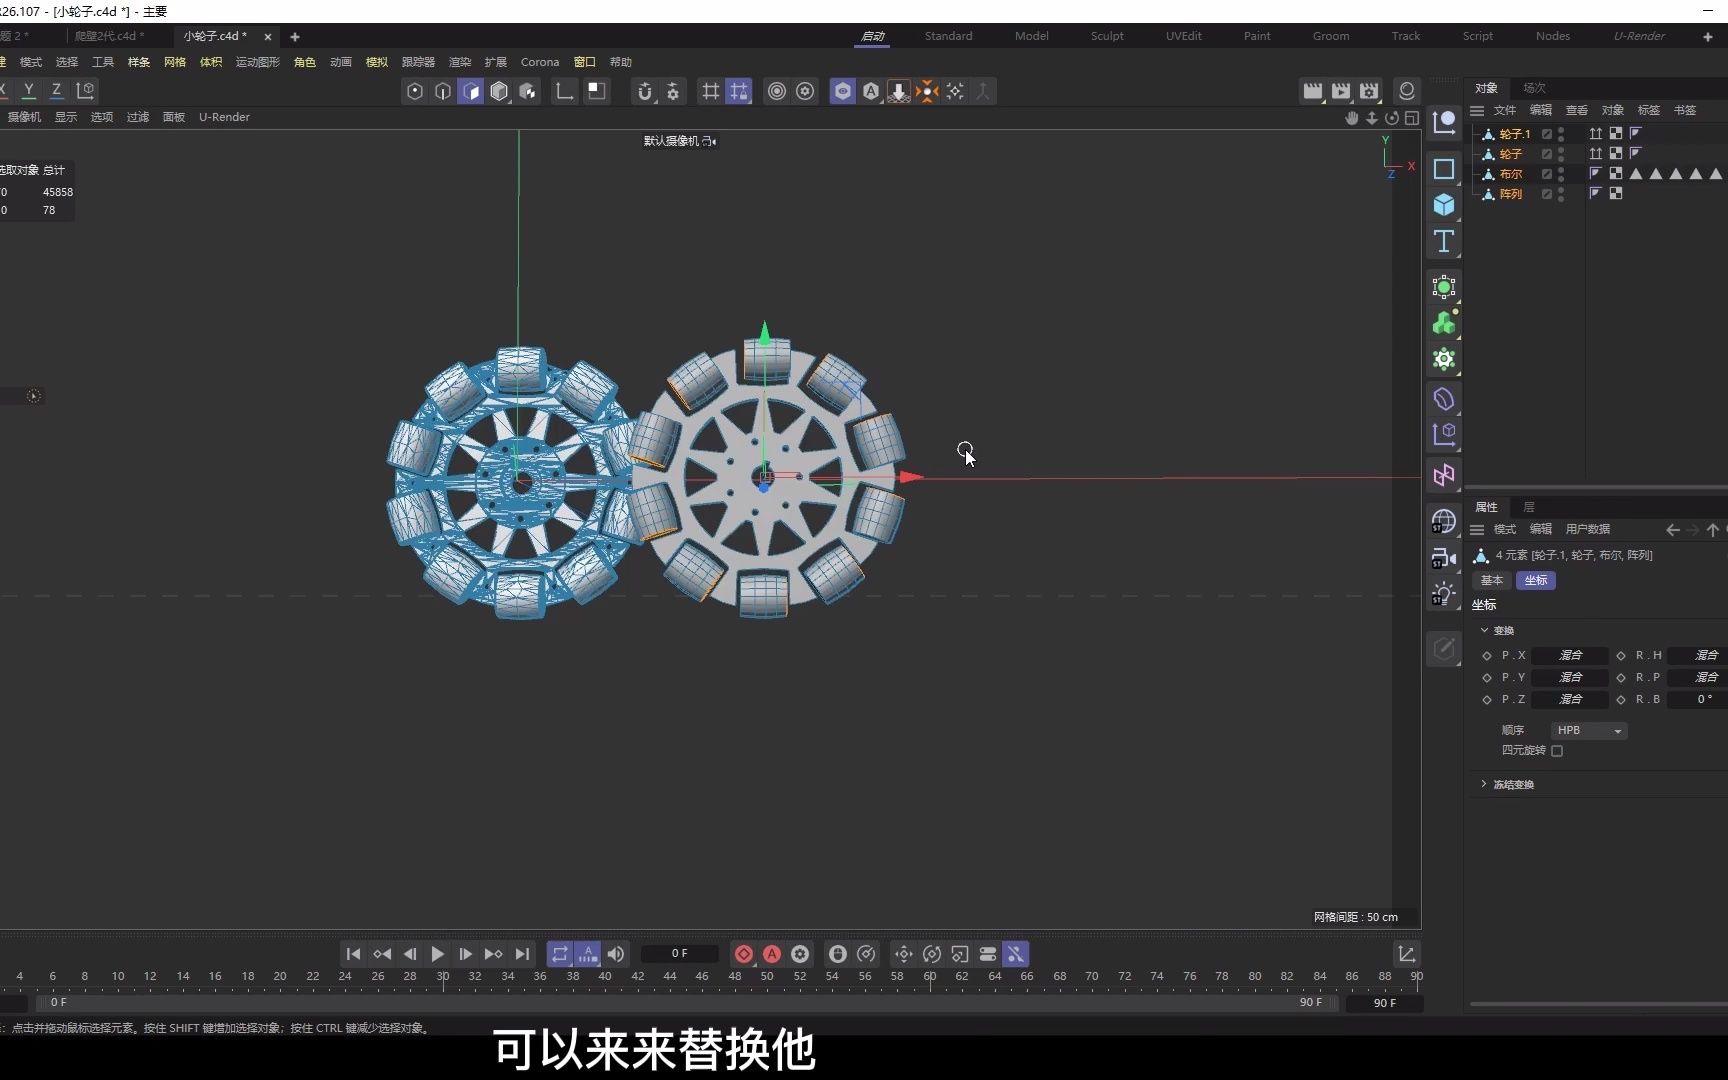Screen dimensions: 1728x1080
Task: Click the 0 F frame number input field
Action: coord(679,954)
